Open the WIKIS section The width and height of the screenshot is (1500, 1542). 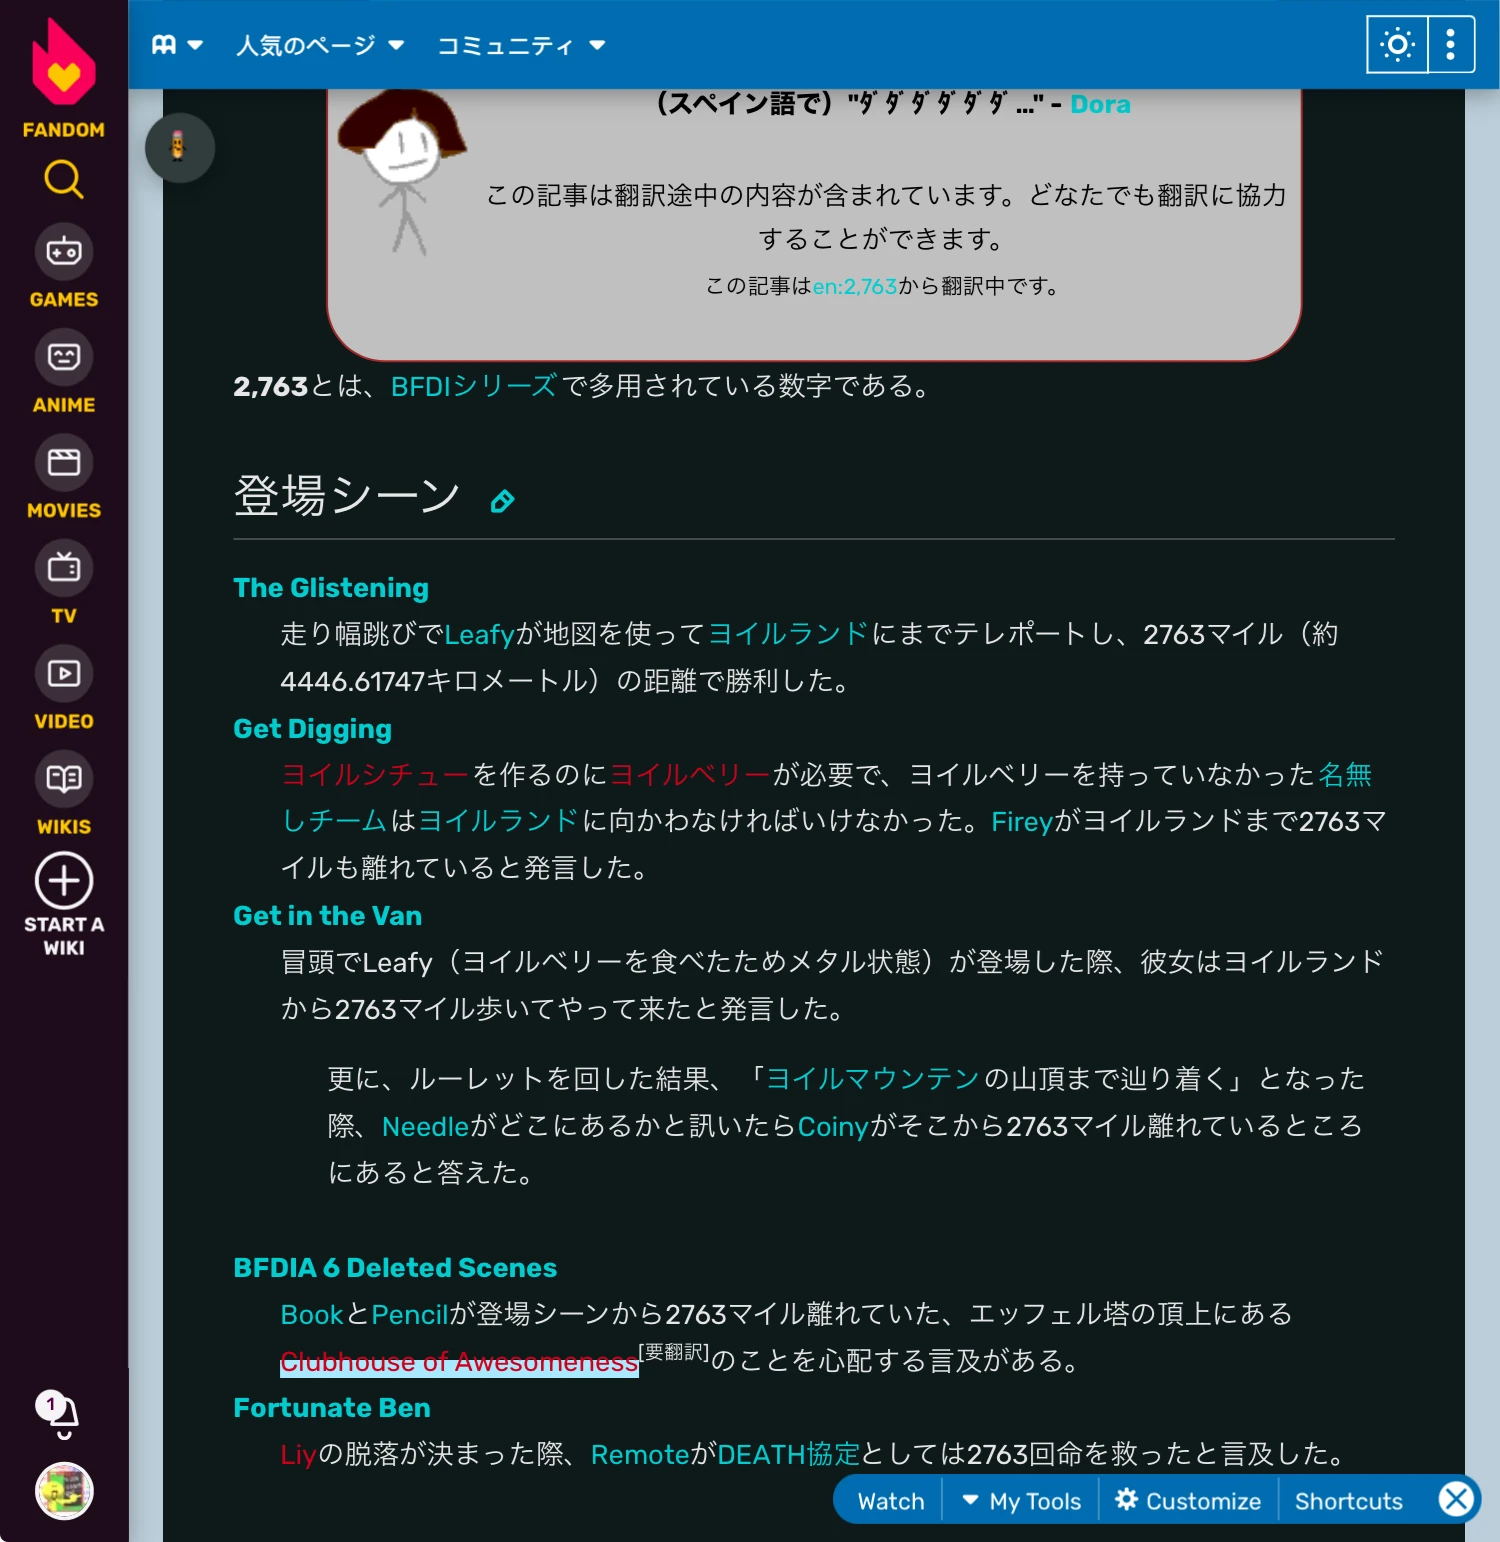[63, 780]
